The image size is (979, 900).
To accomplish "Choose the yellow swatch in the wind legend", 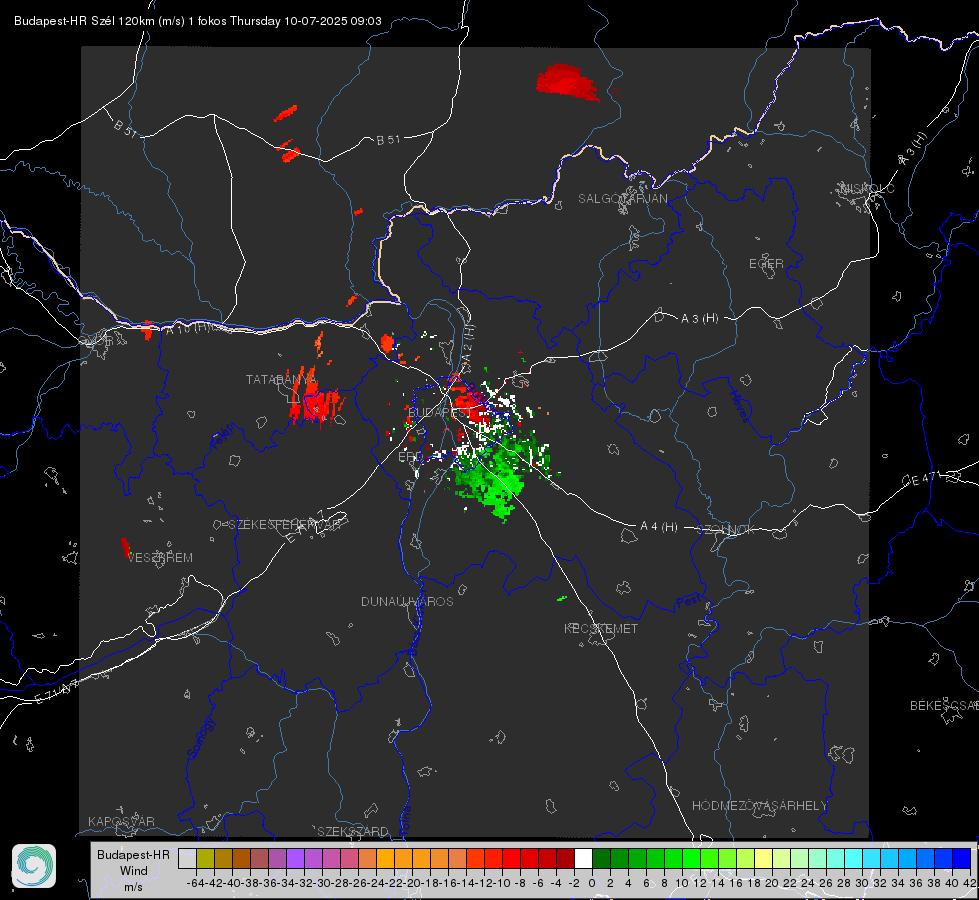I will click(x=764, y=858).
